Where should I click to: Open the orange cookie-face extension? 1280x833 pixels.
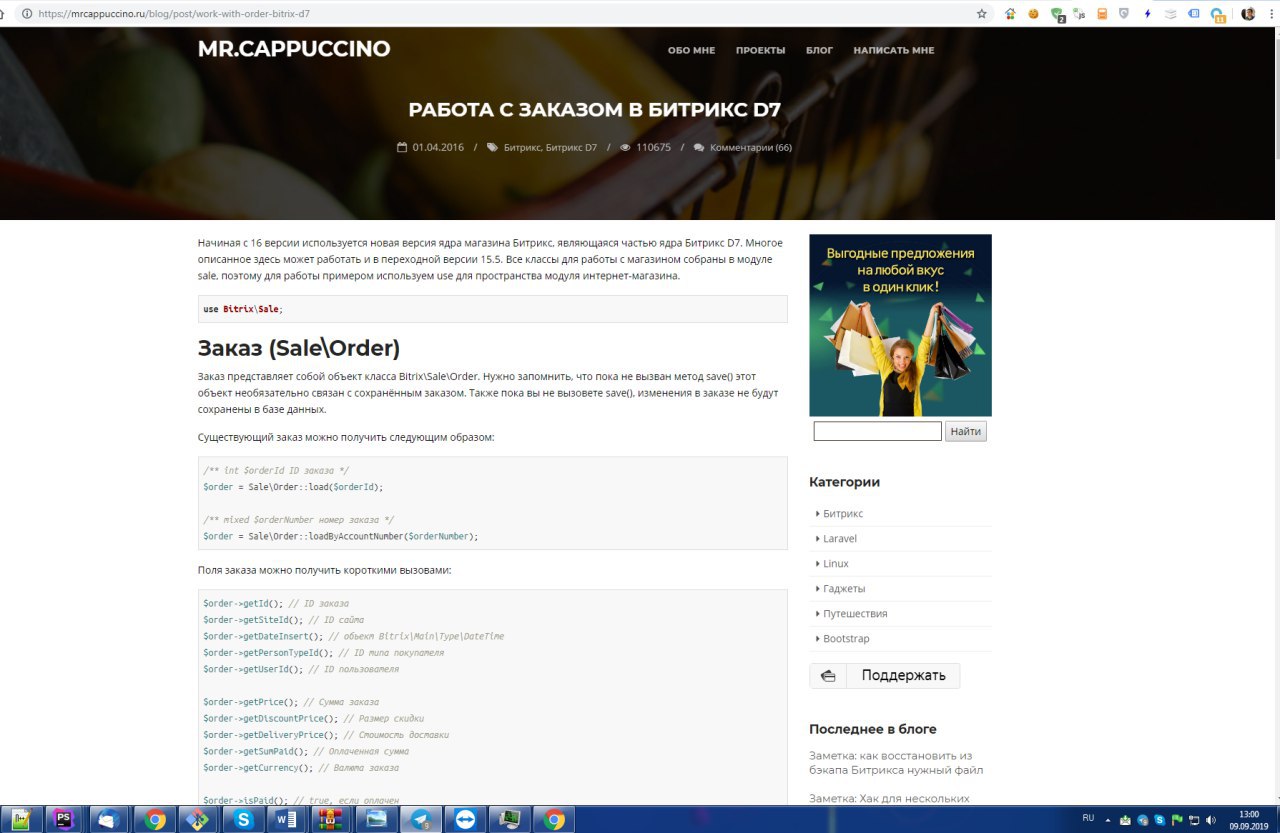click(1033, 14)
